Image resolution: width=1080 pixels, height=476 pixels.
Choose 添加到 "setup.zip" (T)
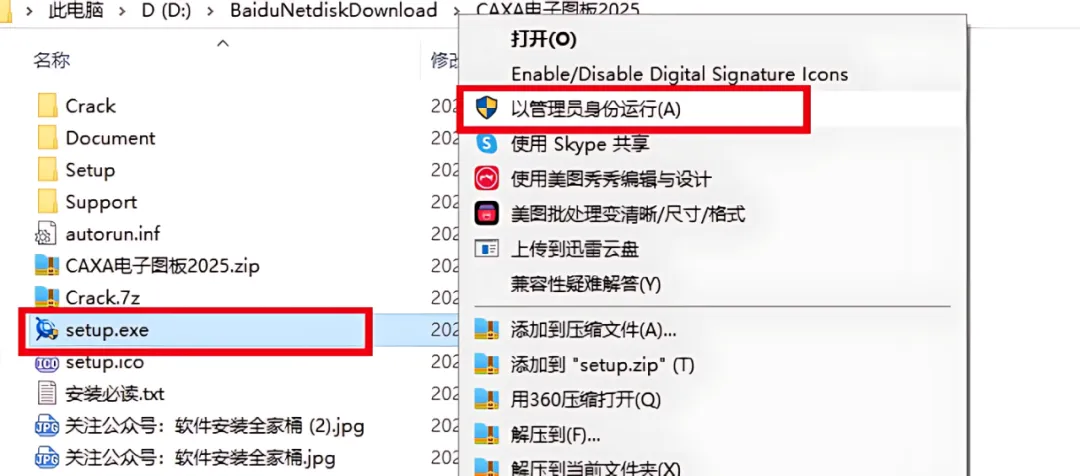click(602, 364)
